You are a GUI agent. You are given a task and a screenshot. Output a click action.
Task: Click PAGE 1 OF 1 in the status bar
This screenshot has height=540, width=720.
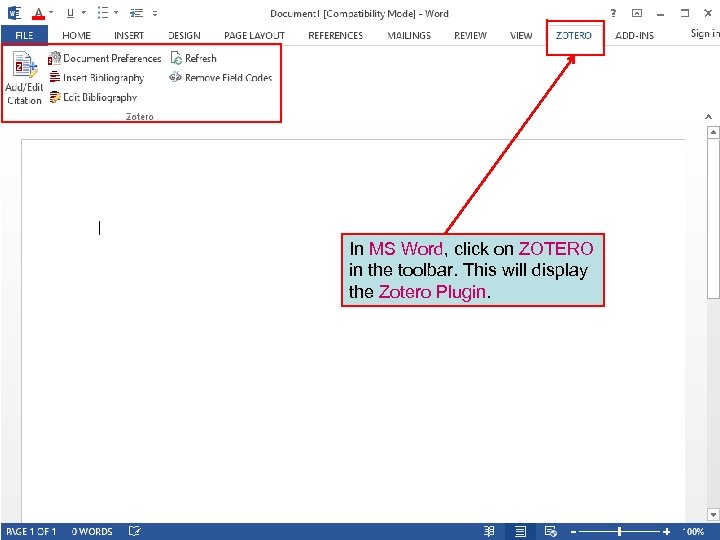tap(31, 532)
